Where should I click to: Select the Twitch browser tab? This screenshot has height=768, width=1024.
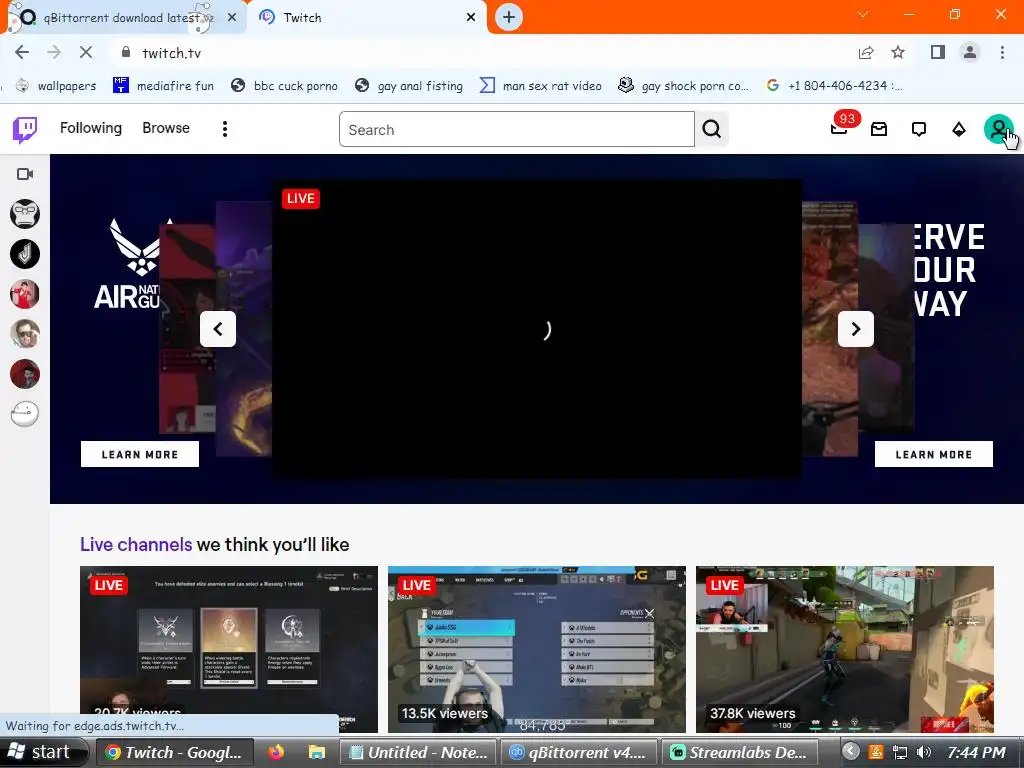point(366,18)
